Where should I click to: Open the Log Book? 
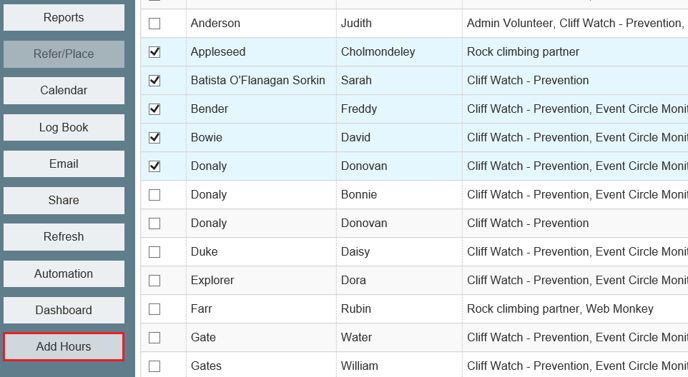pyautogui.click(x=64, y=127)
